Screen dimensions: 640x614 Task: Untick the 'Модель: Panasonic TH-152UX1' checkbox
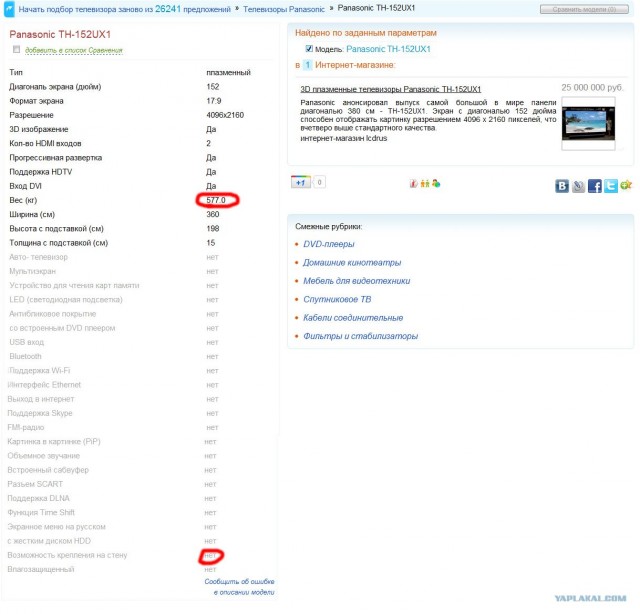[309, 49]
